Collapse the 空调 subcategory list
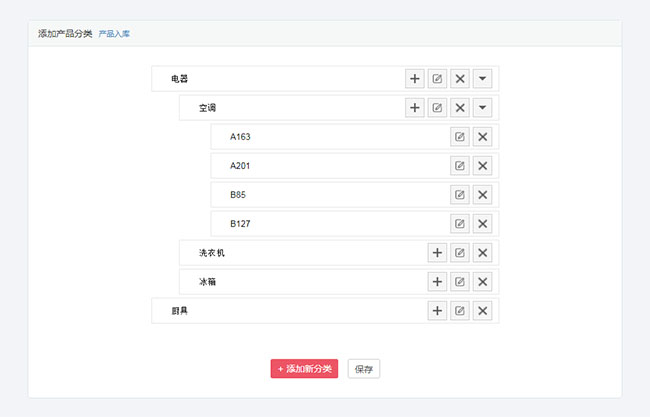650x417 pixels. pos(483,108)
